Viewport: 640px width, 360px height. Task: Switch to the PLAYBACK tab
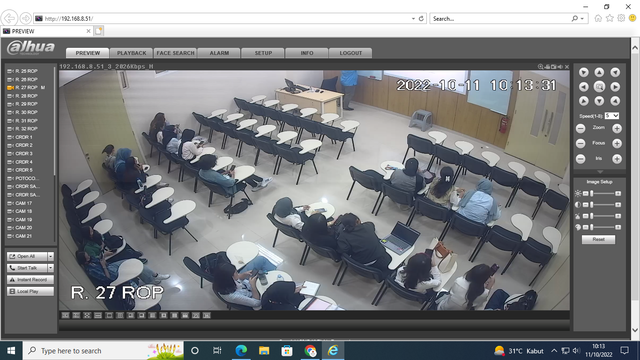click(x=131, y=53)
